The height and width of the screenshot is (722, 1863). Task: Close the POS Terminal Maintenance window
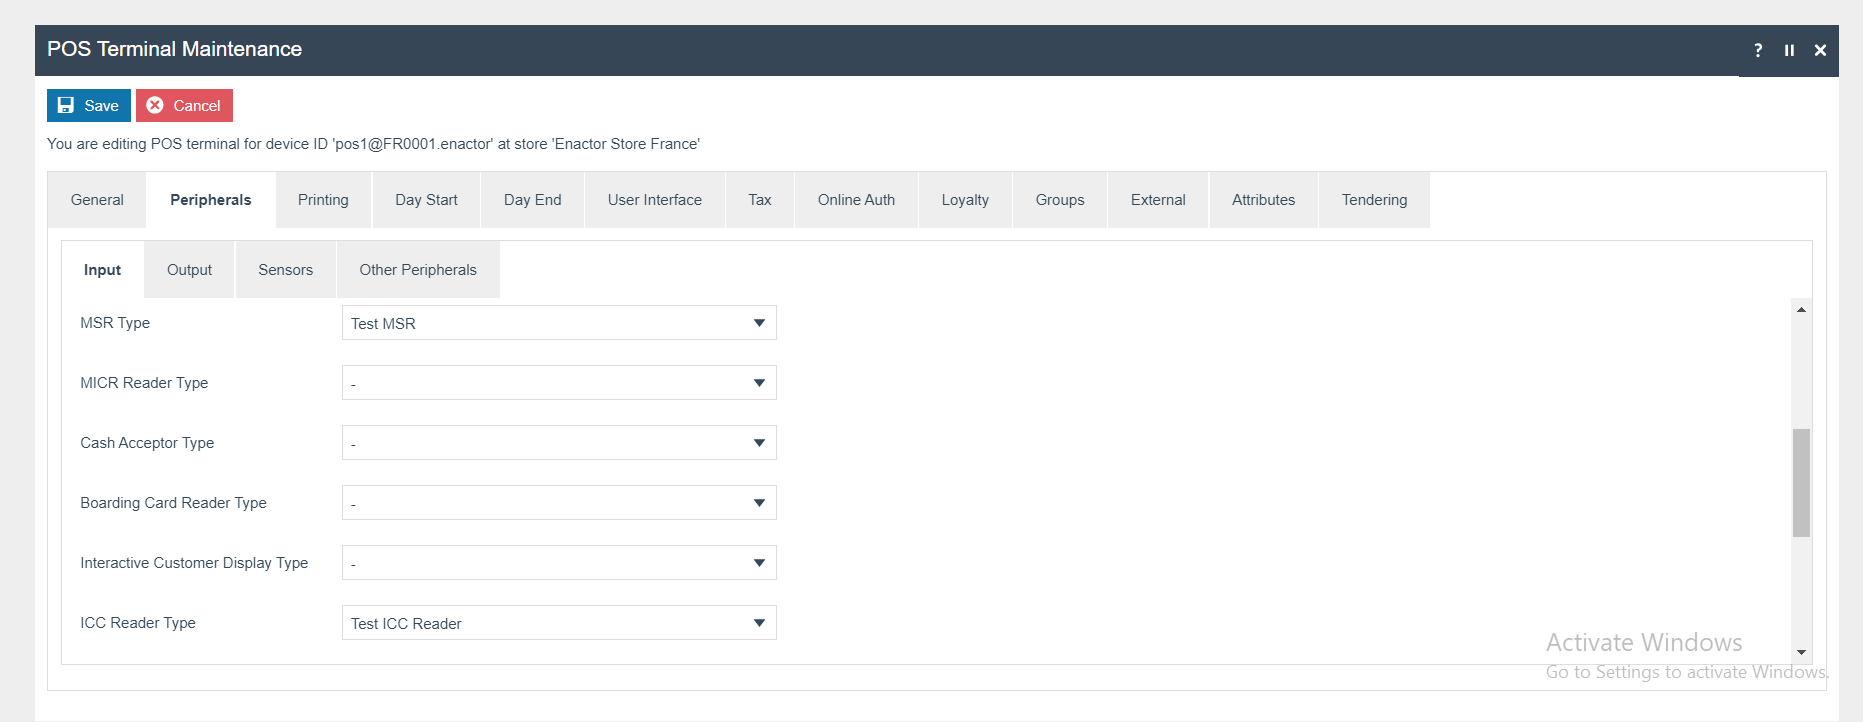1820,50
